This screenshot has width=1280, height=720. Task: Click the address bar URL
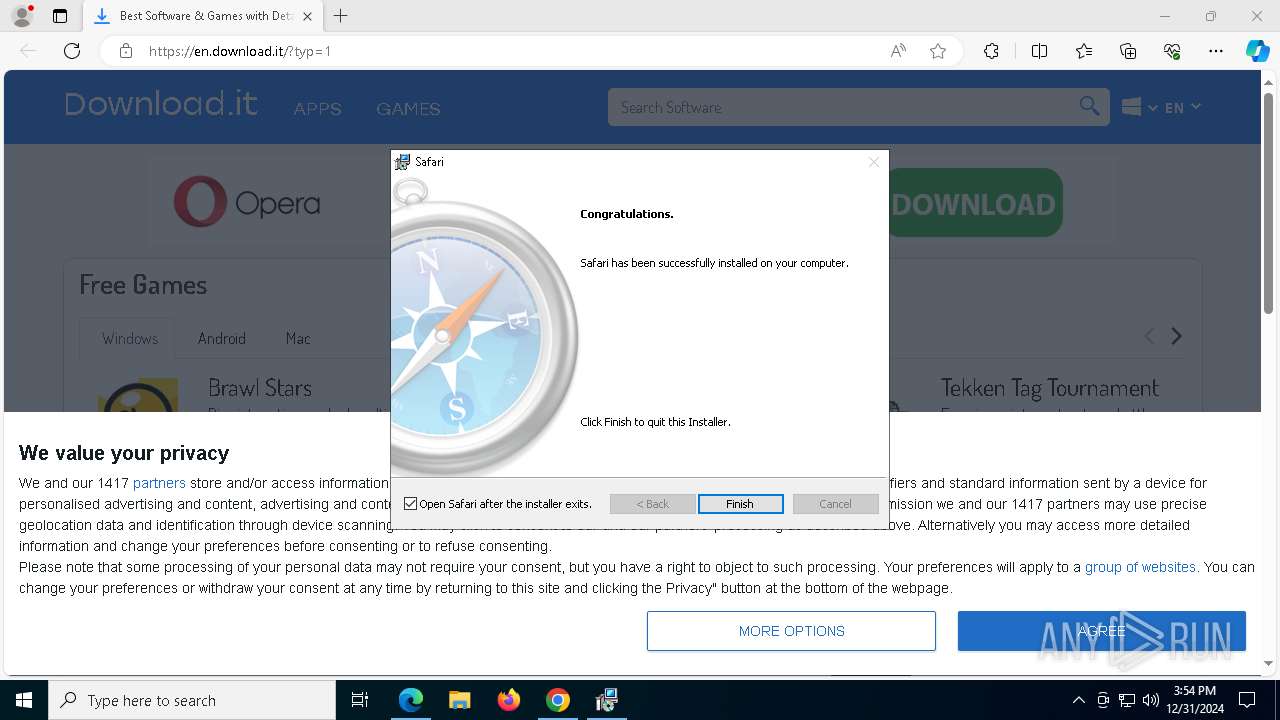240,51
